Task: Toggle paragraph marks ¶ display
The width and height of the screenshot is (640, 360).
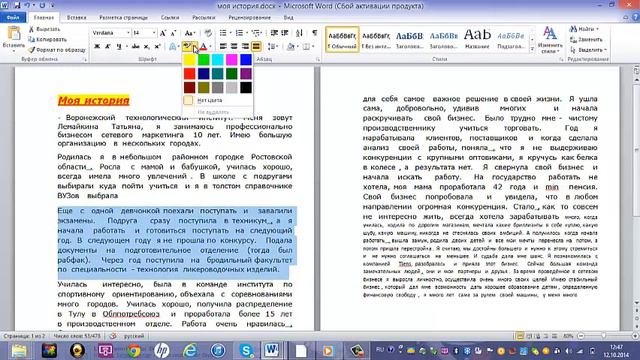Action: [x=315, y=33]
